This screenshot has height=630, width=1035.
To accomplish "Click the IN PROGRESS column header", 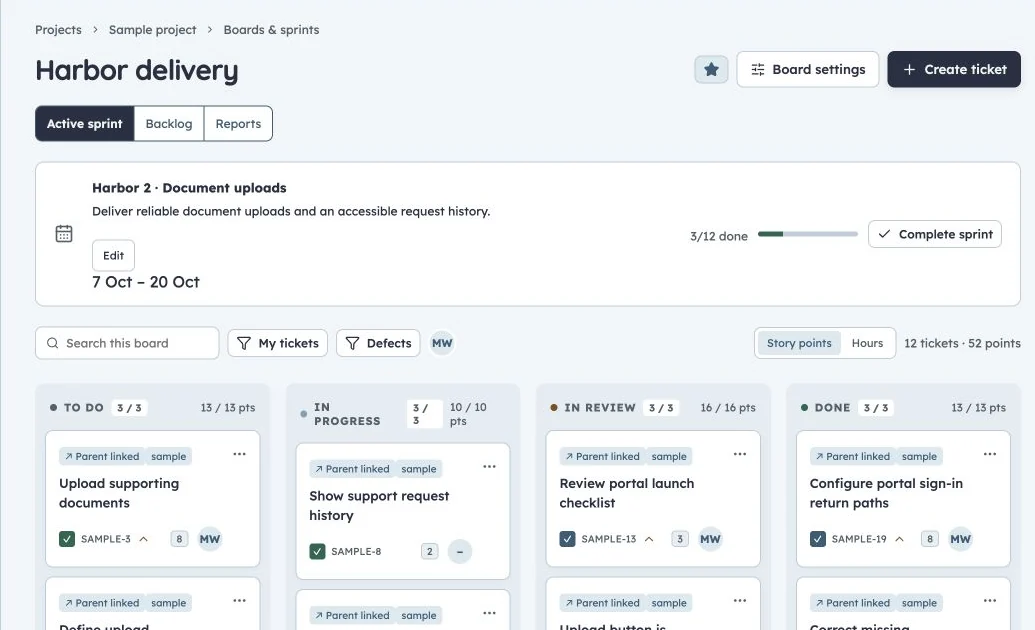I will (347, 414).
